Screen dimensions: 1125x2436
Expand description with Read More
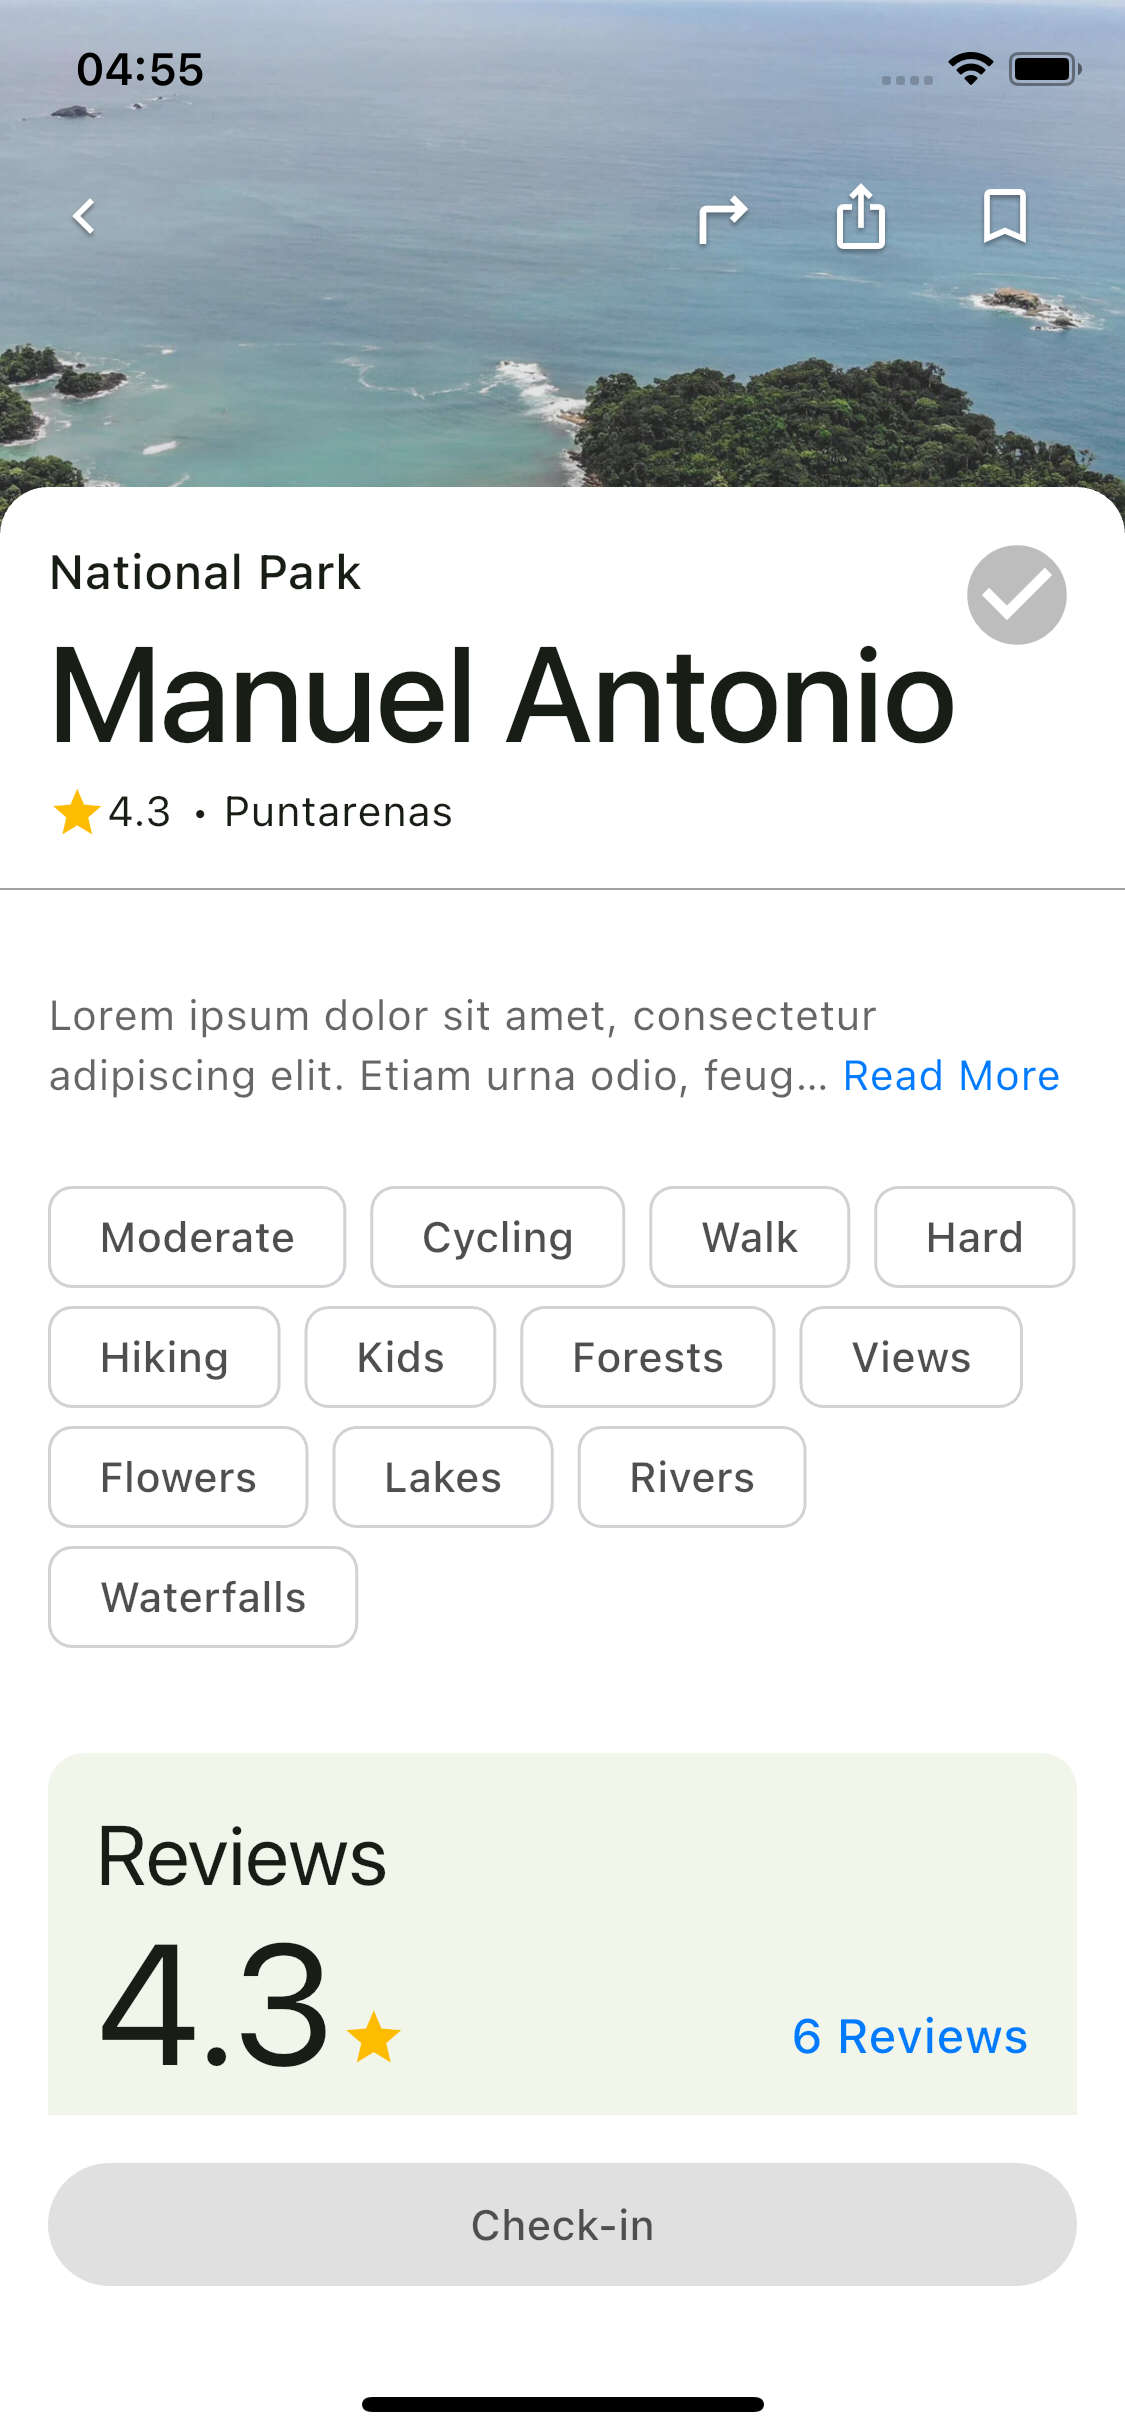coord(951,1076)
